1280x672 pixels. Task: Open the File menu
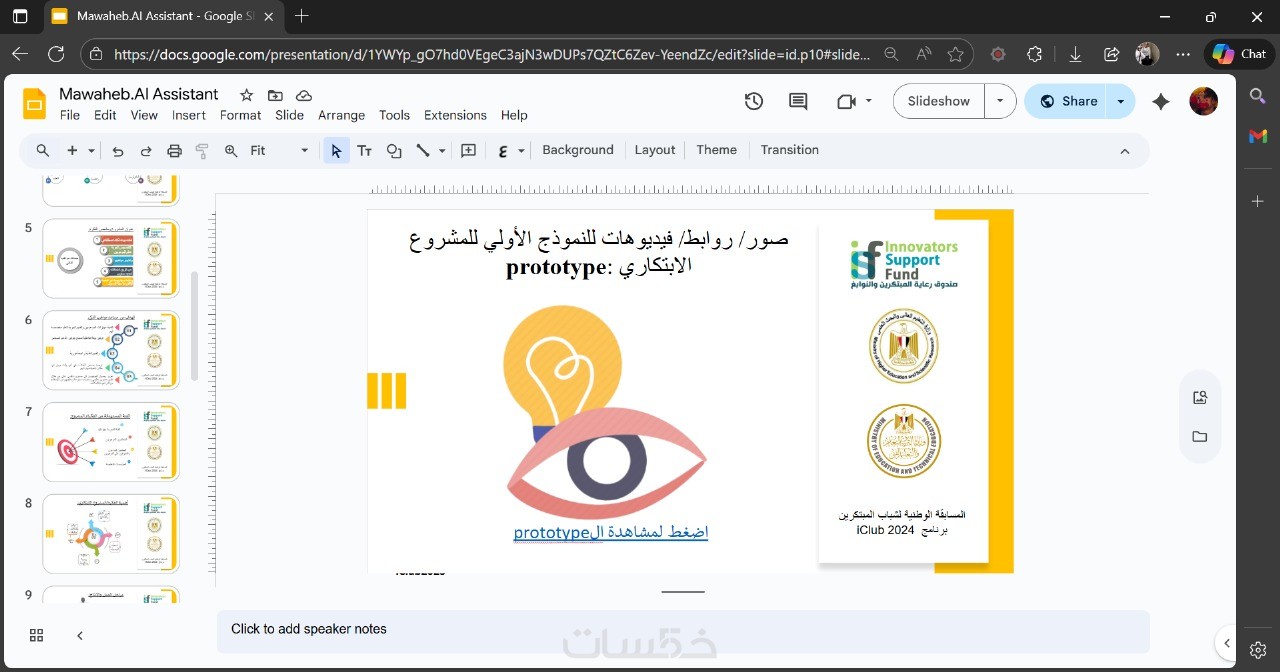point(70,115)
